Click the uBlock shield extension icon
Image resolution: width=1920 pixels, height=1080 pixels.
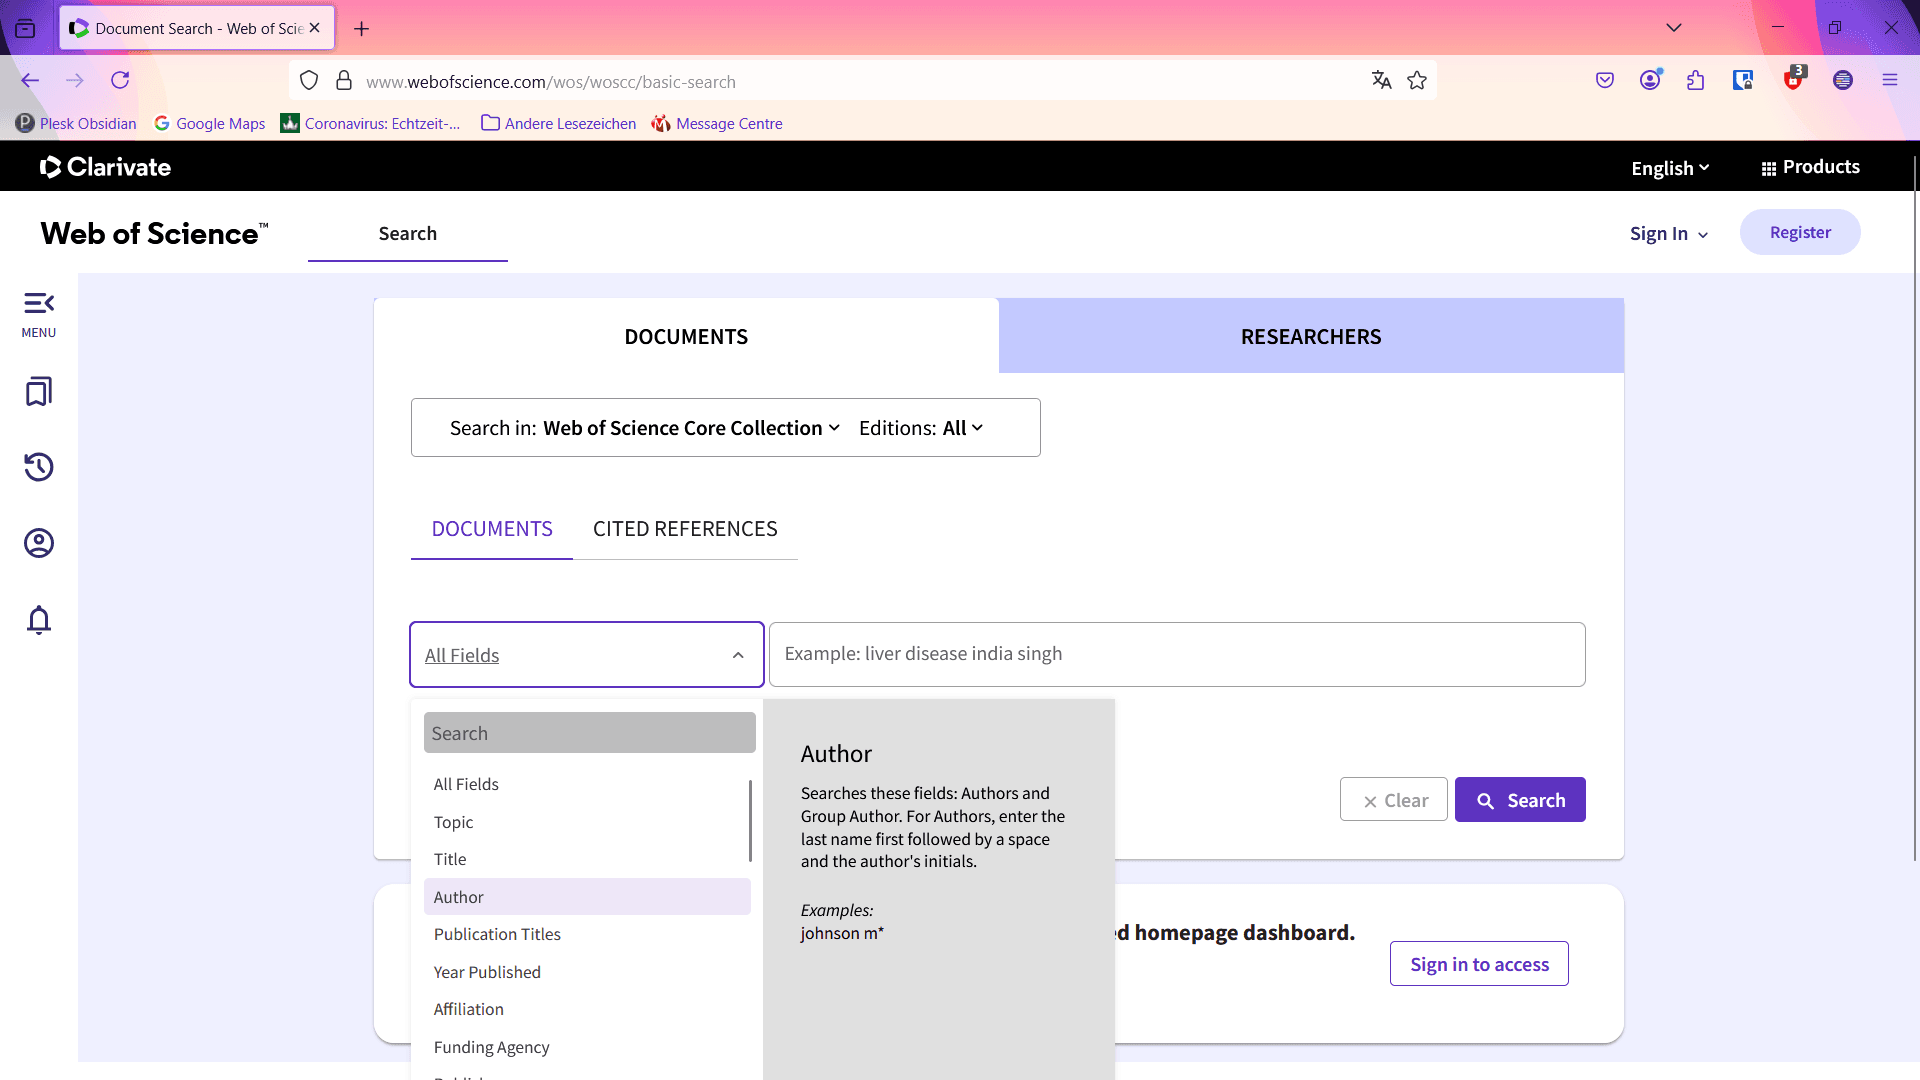(x=1795, y=78)
